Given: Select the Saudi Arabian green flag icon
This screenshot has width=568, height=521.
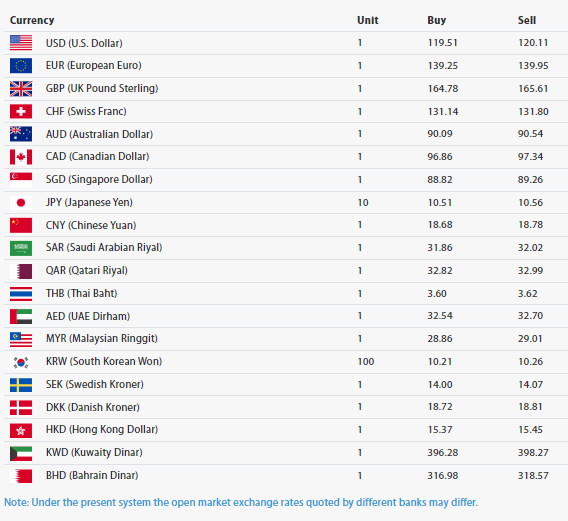Looking at the screenshot, I should tap(21, 248).
